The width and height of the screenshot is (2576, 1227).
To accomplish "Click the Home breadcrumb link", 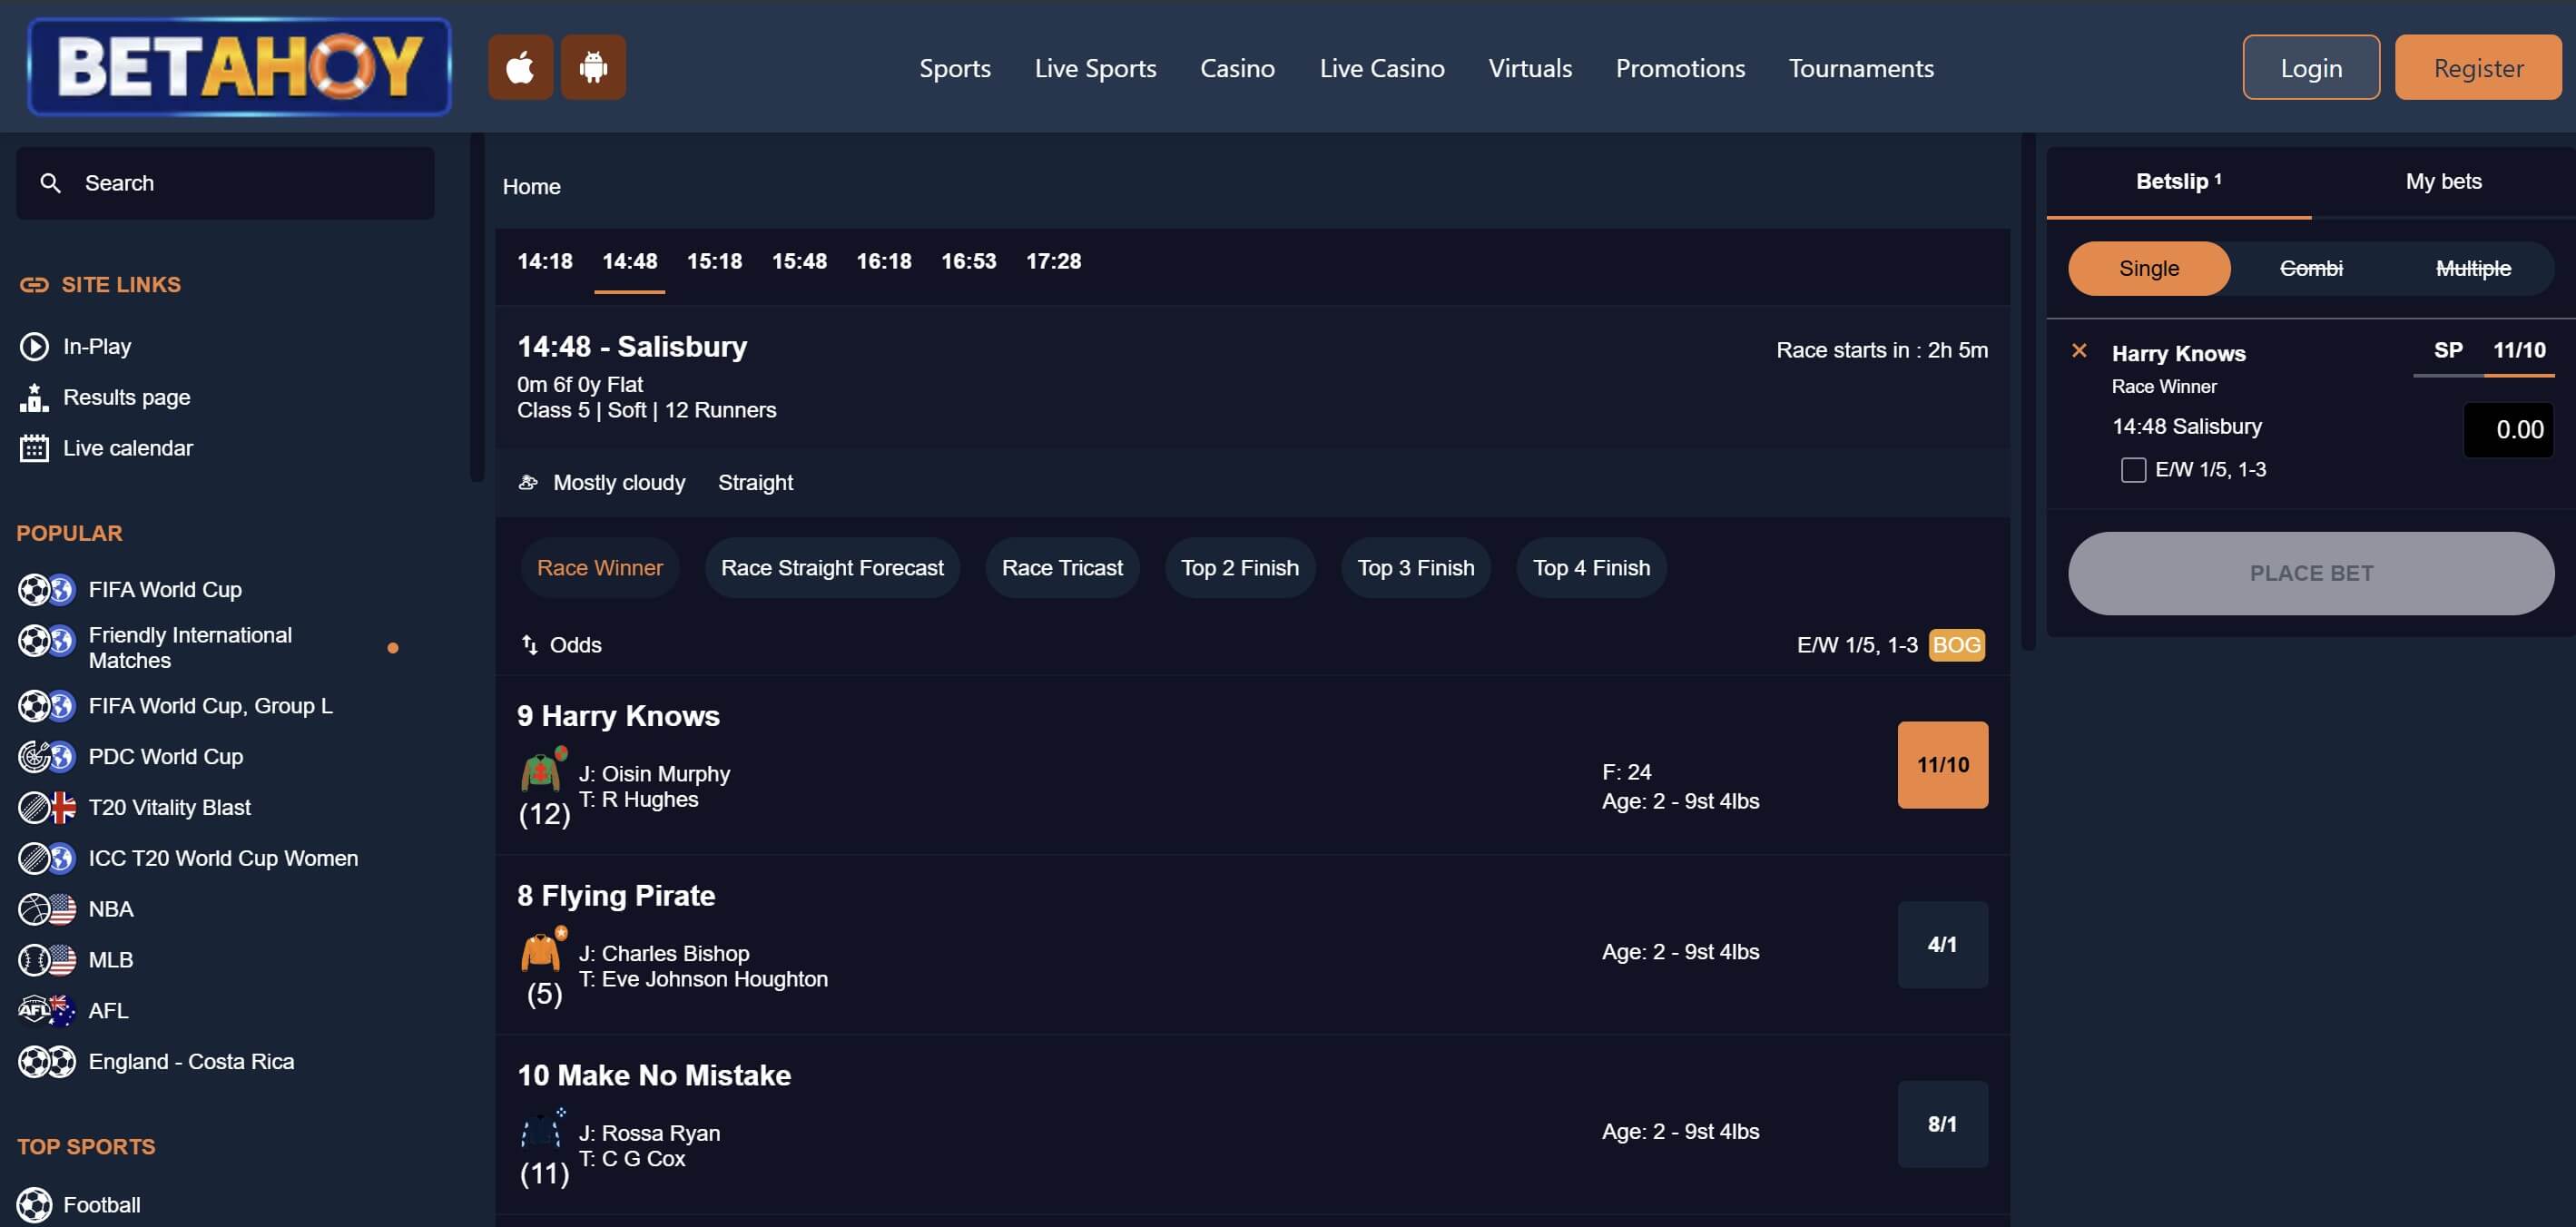I will (531, 187).
